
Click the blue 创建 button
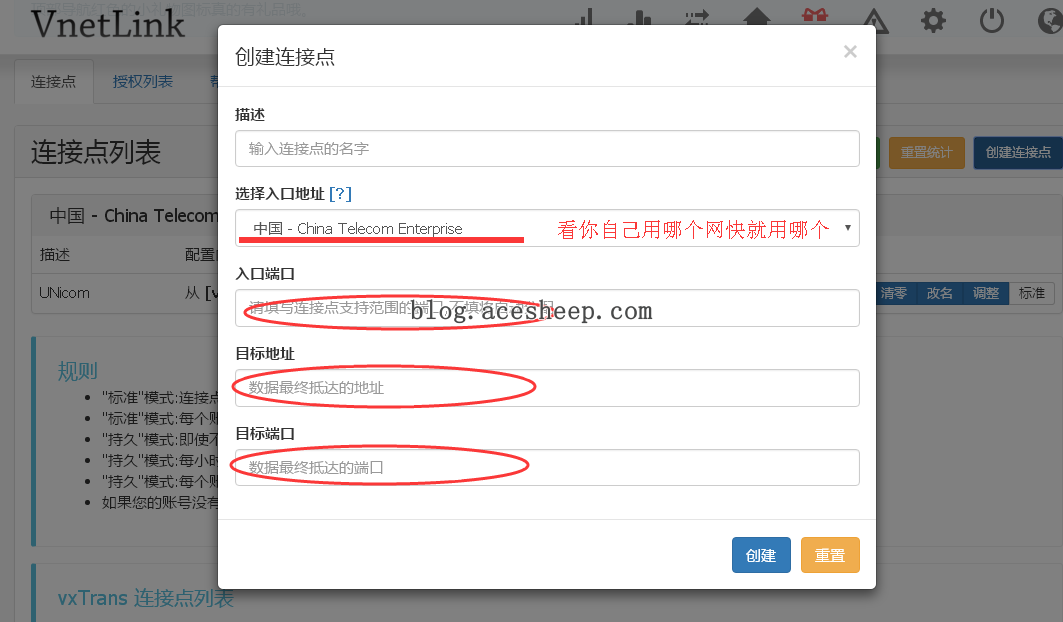pyautogui.click(x=761, y=555)
